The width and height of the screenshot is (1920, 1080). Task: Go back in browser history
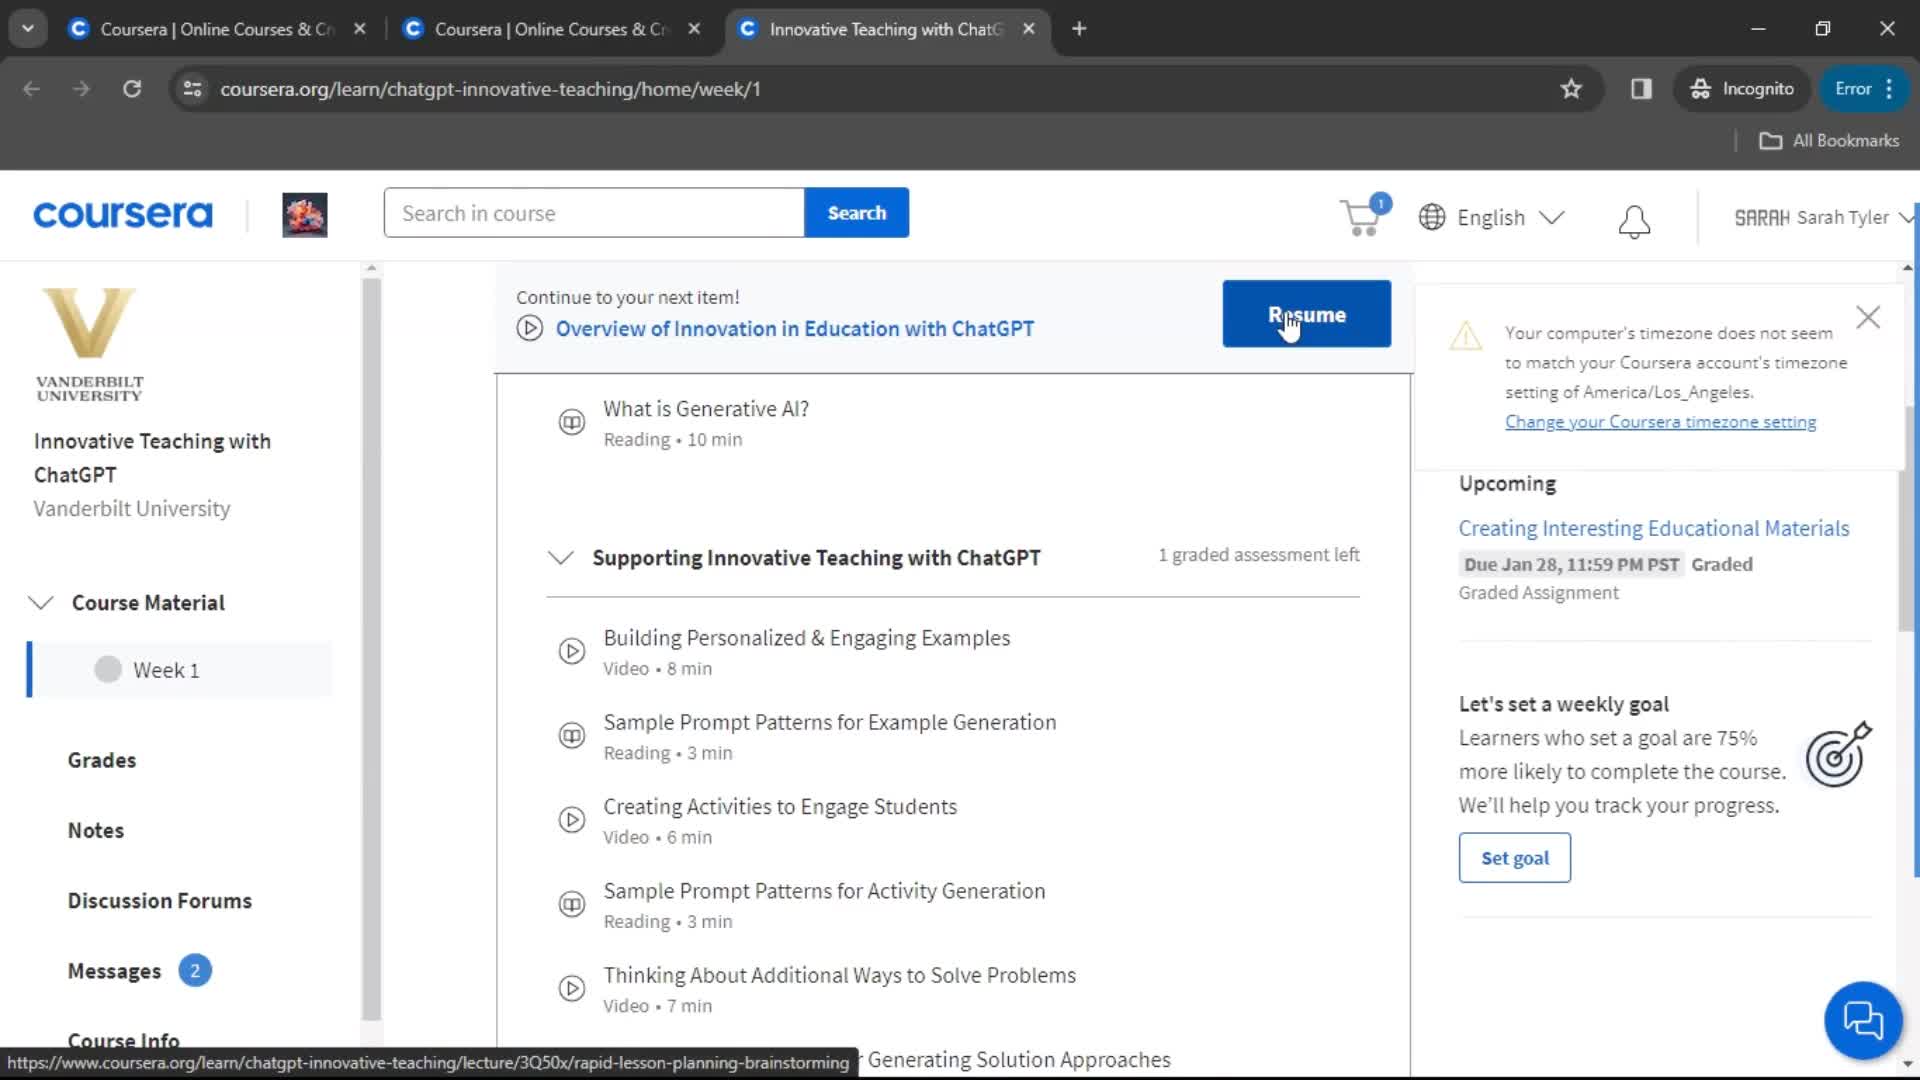tap(32, 89)
